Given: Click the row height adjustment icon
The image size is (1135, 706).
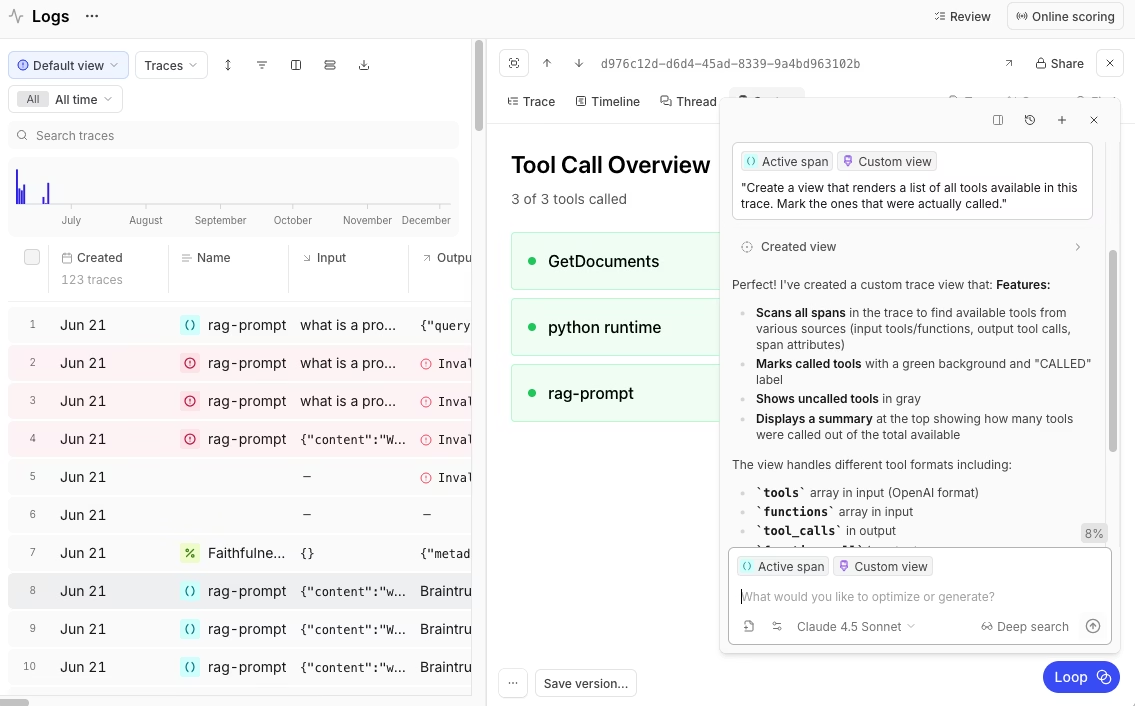Looking at the screenshot, I should [x=228, y=65].
